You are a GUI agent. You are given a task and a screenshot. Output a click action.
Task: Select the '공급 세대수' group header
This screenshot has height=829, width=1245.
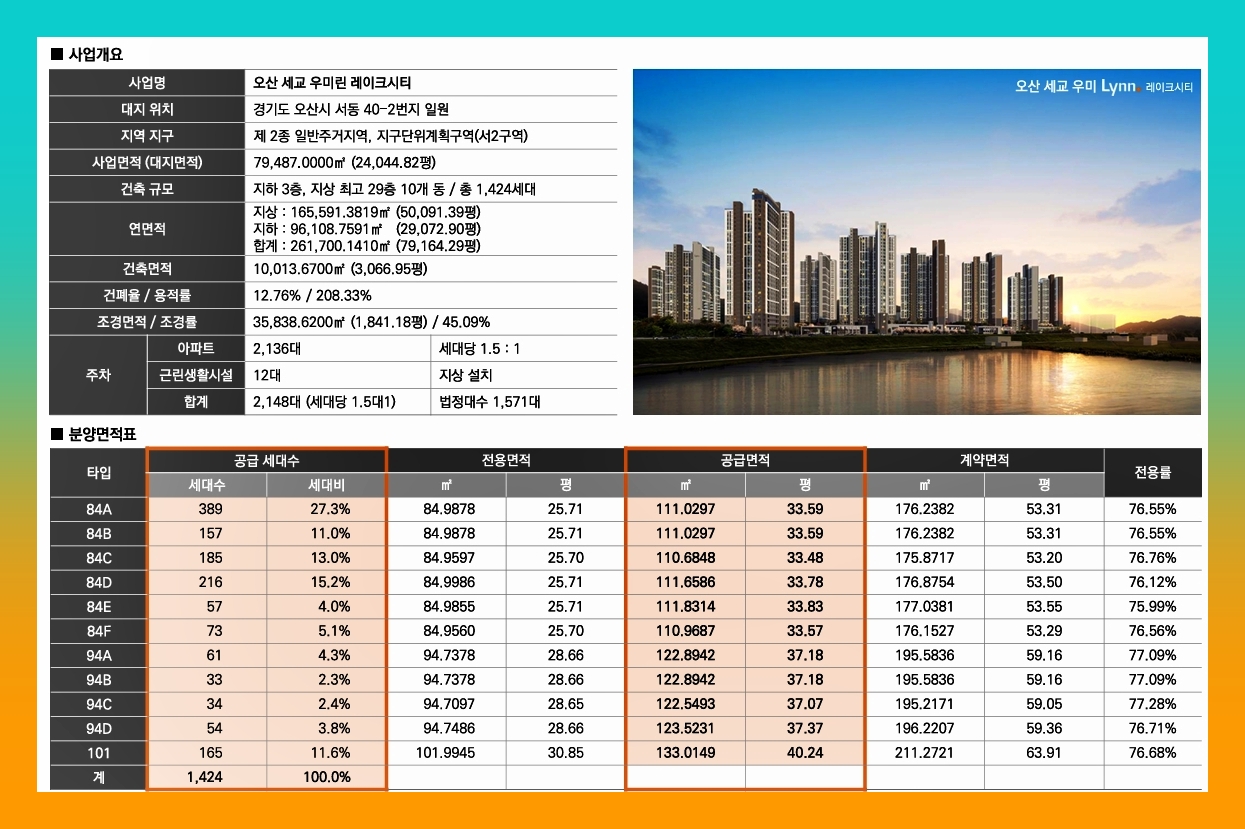(267, 460)
